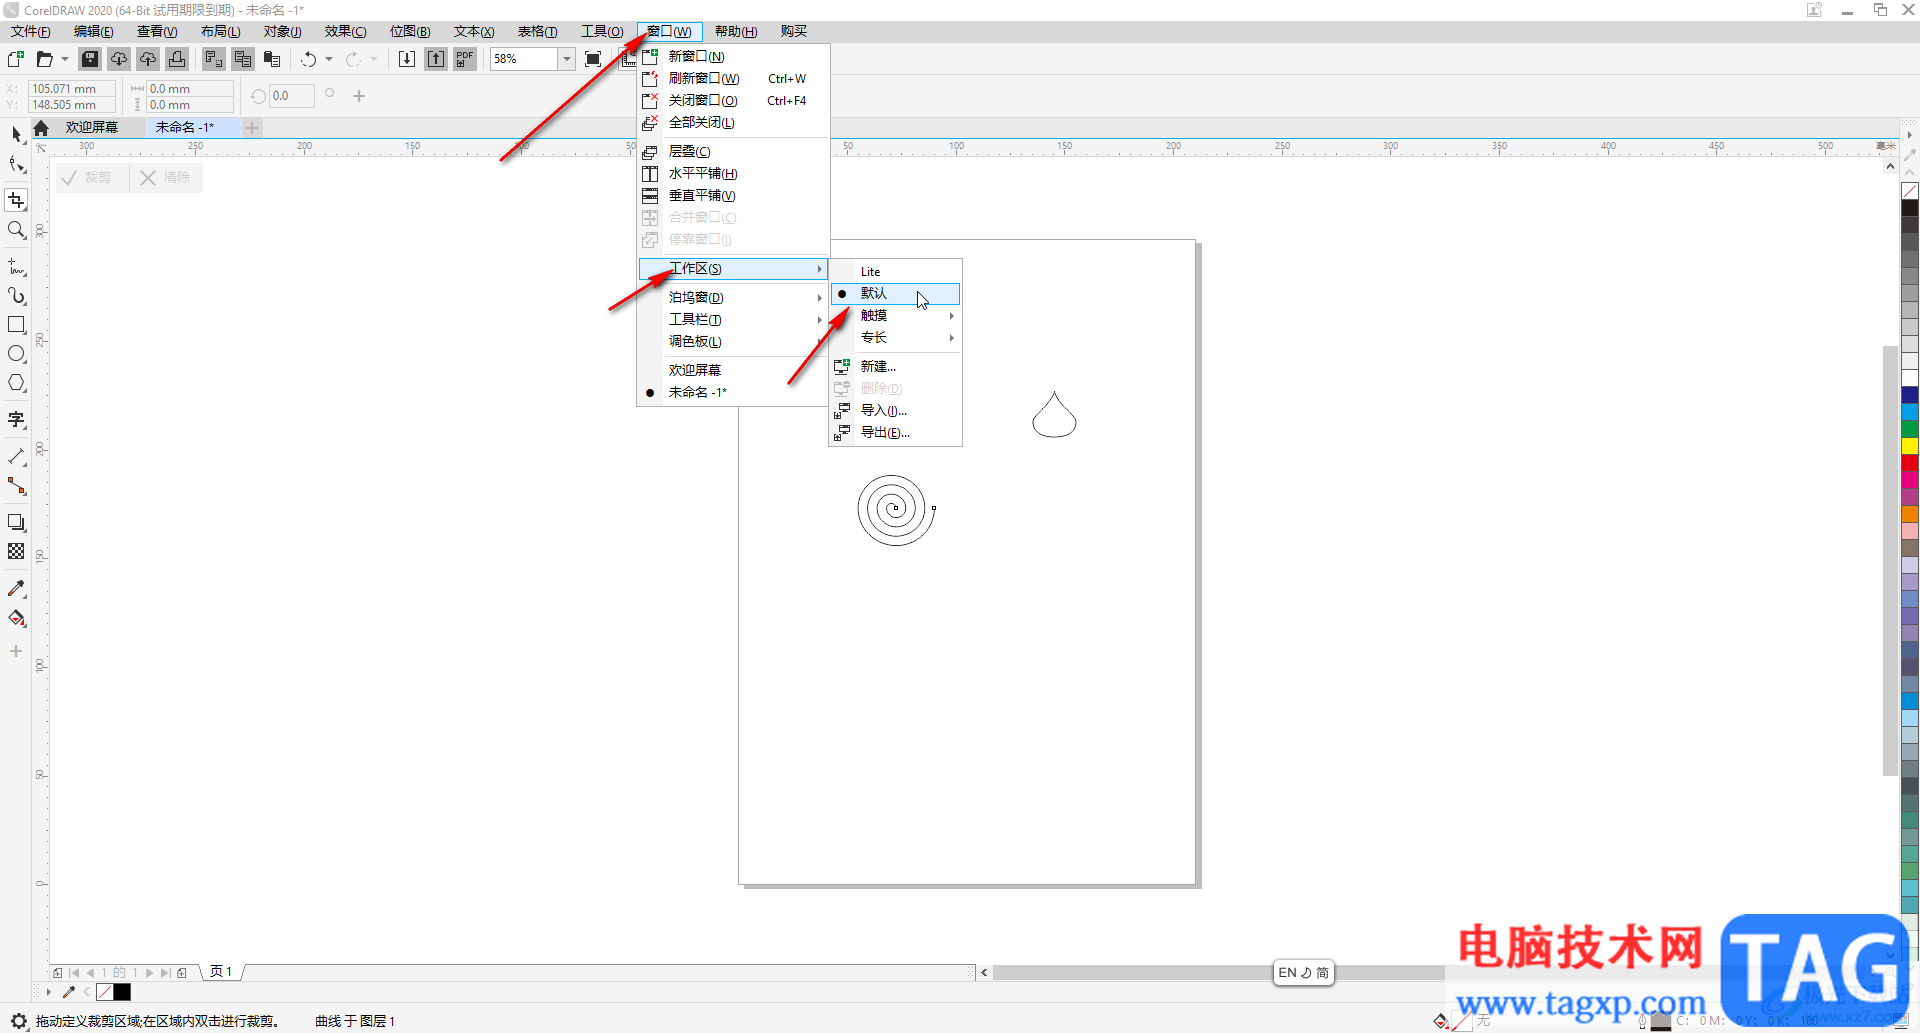The height and width of the screenshot is (1033, 1920).
Task: Choose the Transparency checkerboard tool
Action: 16,551
